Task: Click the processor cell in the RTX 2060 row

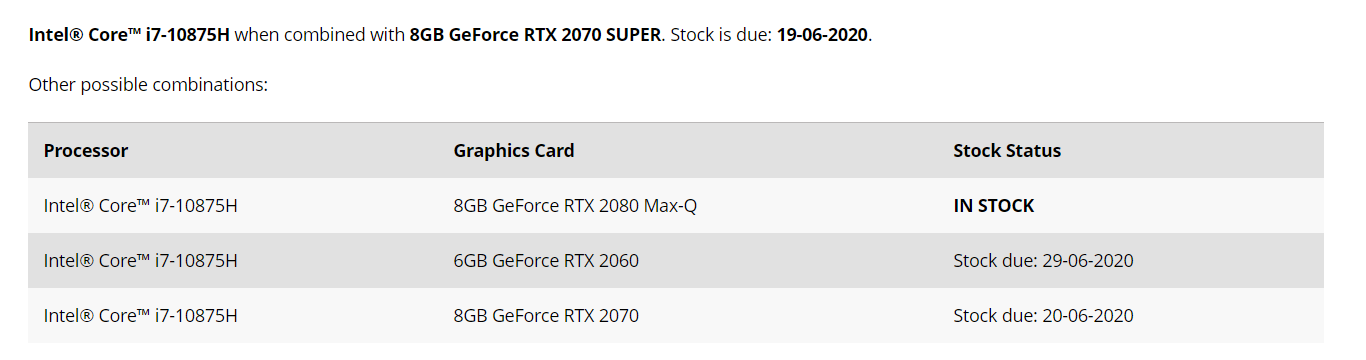Action: click(141, 261)
